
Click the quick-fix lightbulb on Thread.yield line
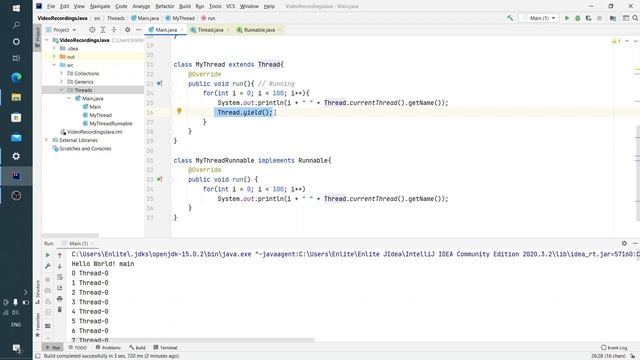(x=179, y=111)
